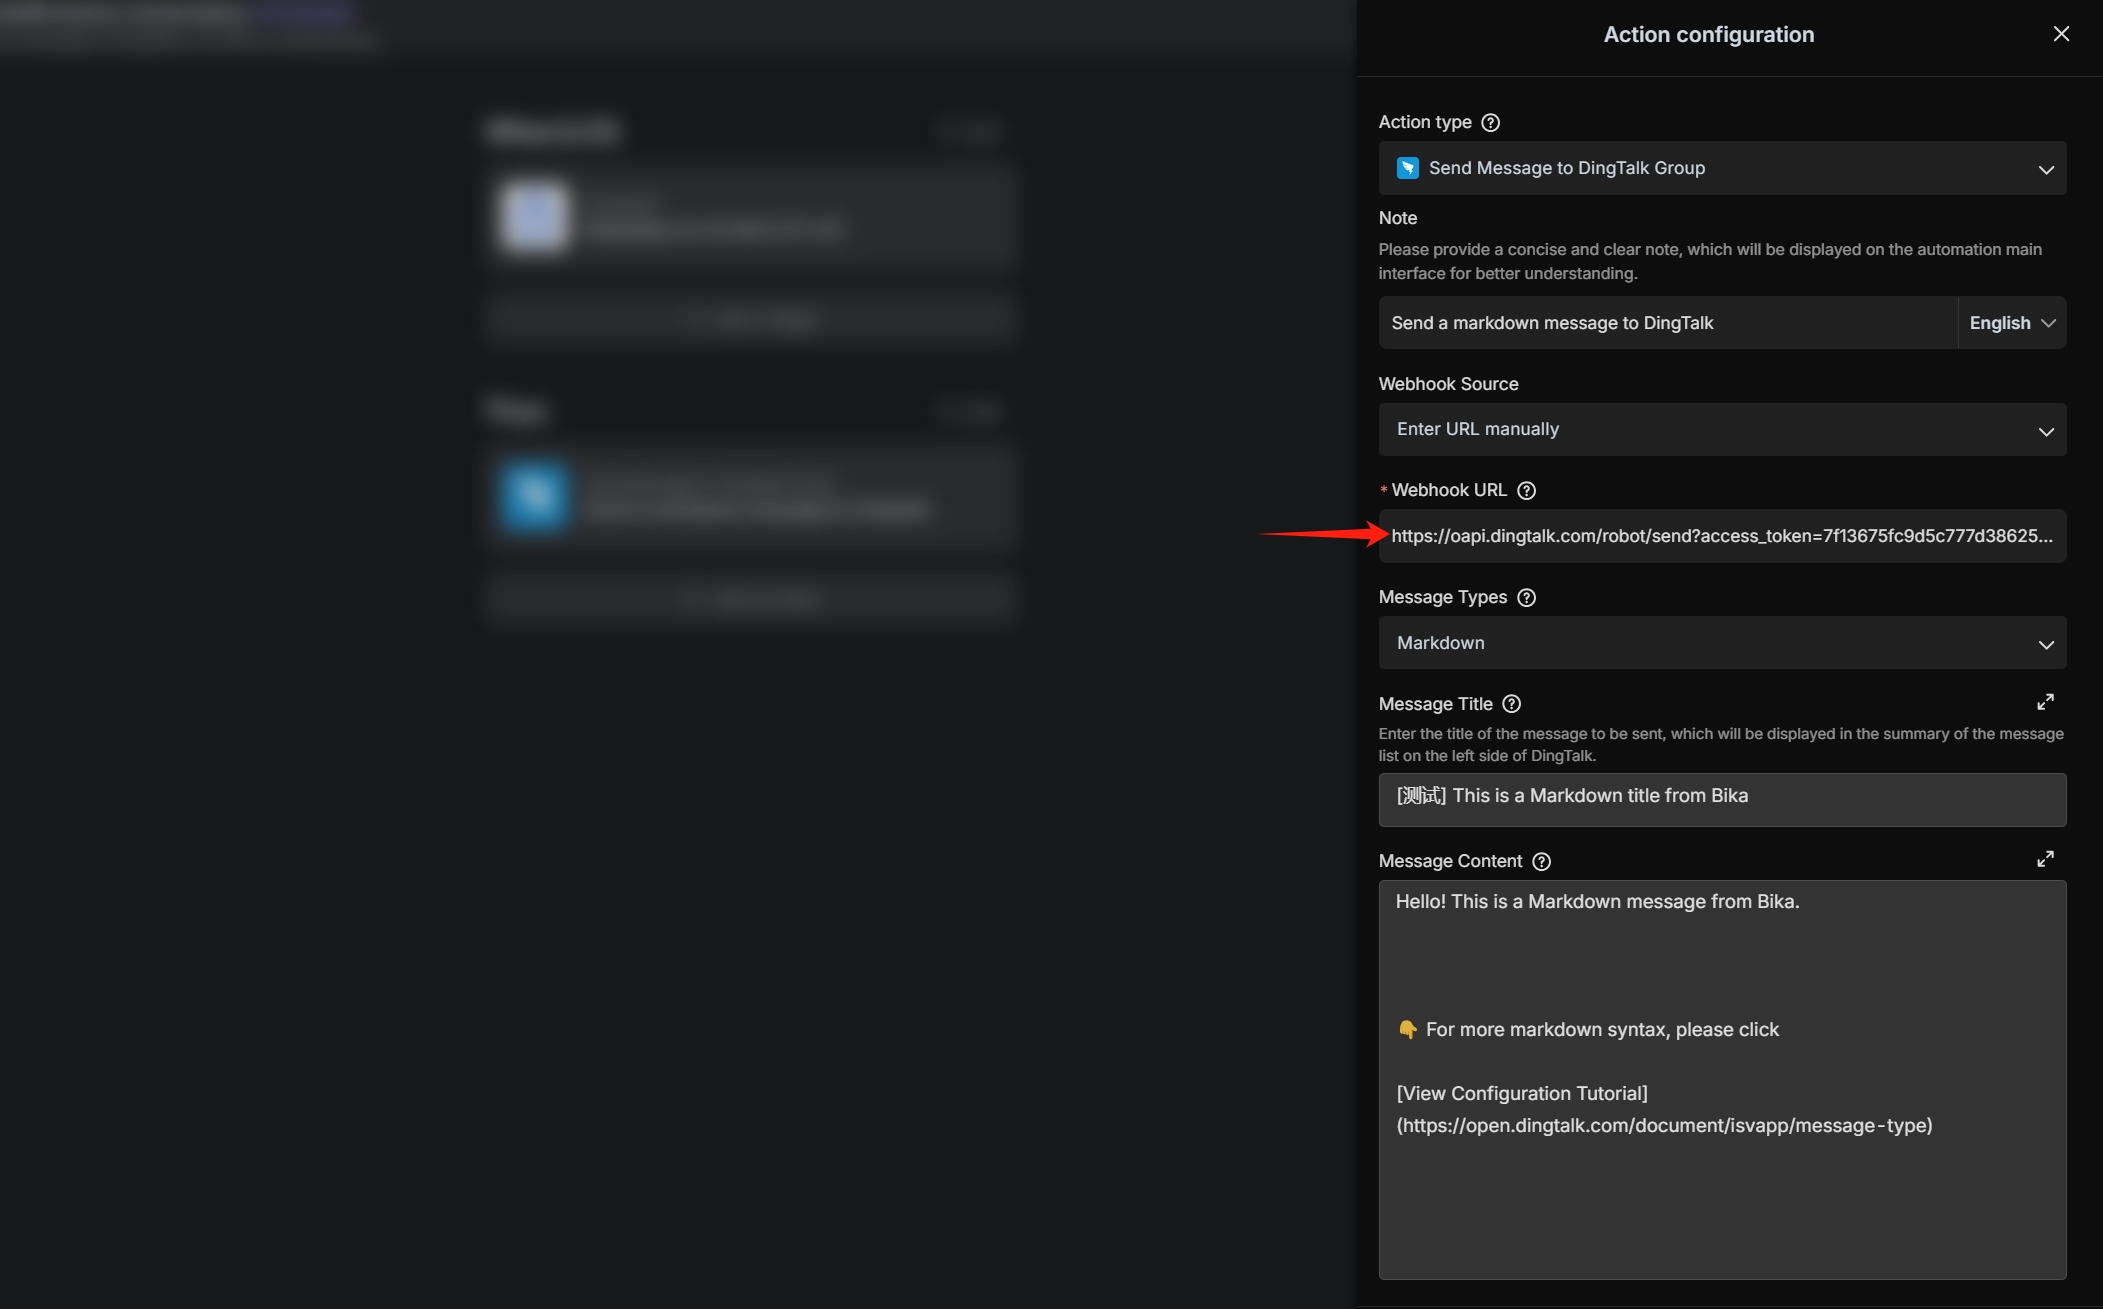Click the Message Title description text
This screenshot has width=2103, height=1309.
[1721, 745]
